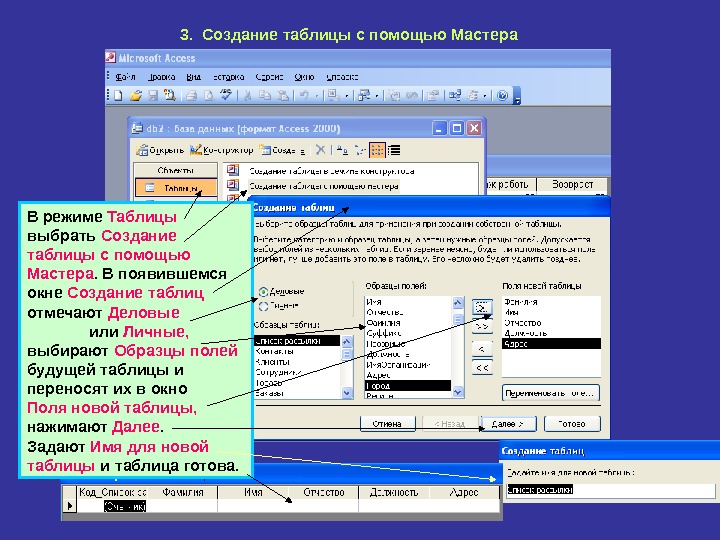Select the Личные radio button
This screenshot has height=540, width=720.
(x=264, y=306)
